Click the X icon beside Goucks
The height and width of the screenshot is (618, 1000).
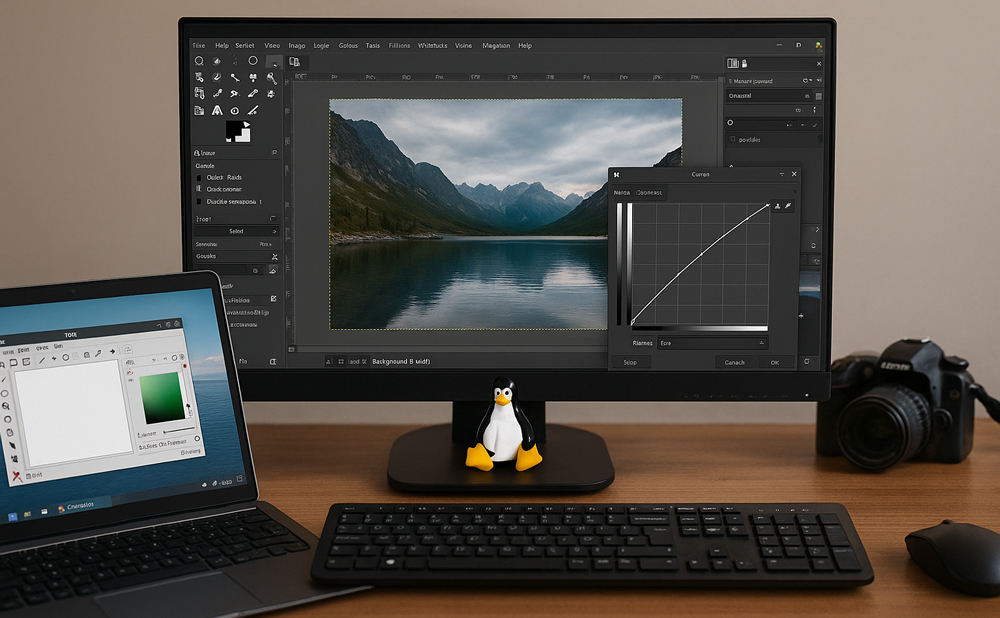click(274, 256)
